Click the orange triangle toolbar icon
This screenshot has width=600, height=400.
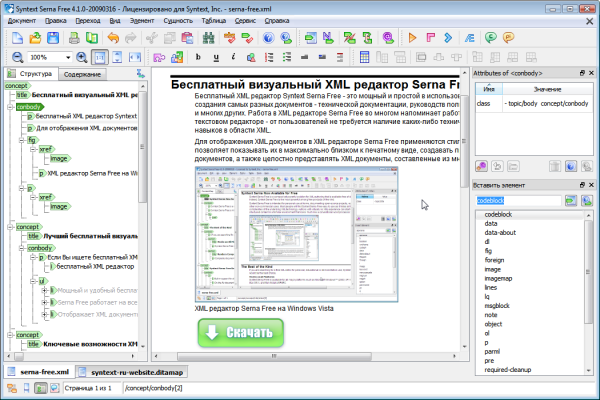click(412, 38)
